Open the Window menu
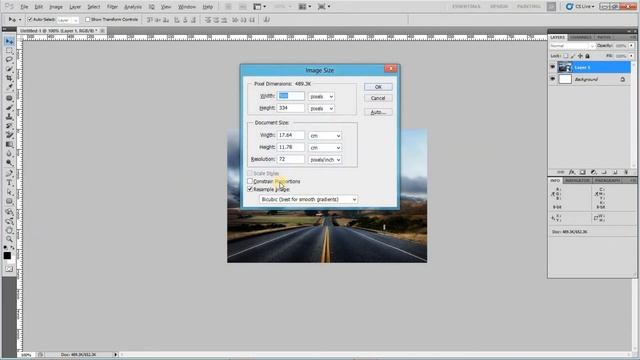 187,7
